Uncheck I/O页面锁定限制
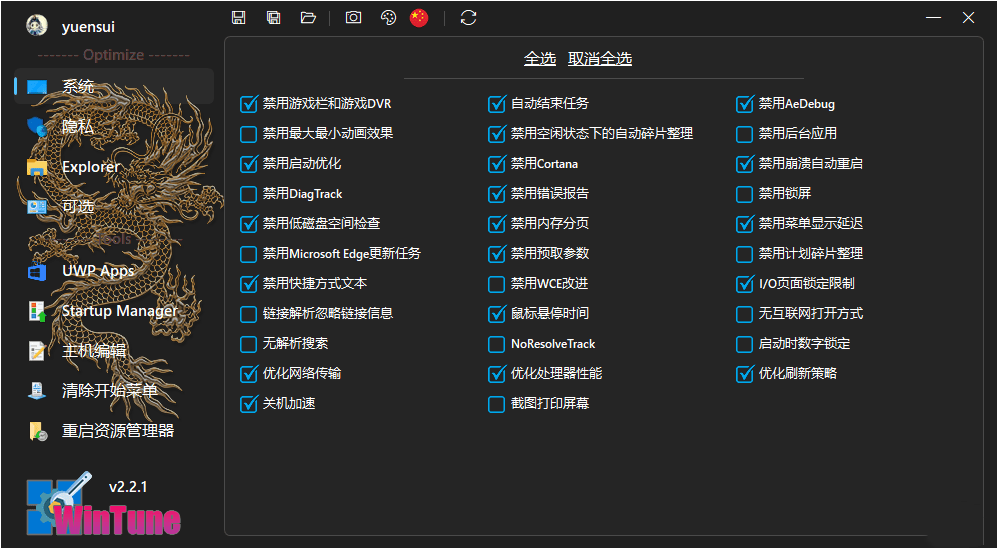Viewport: 998px width, 549px height. point(744,284)
